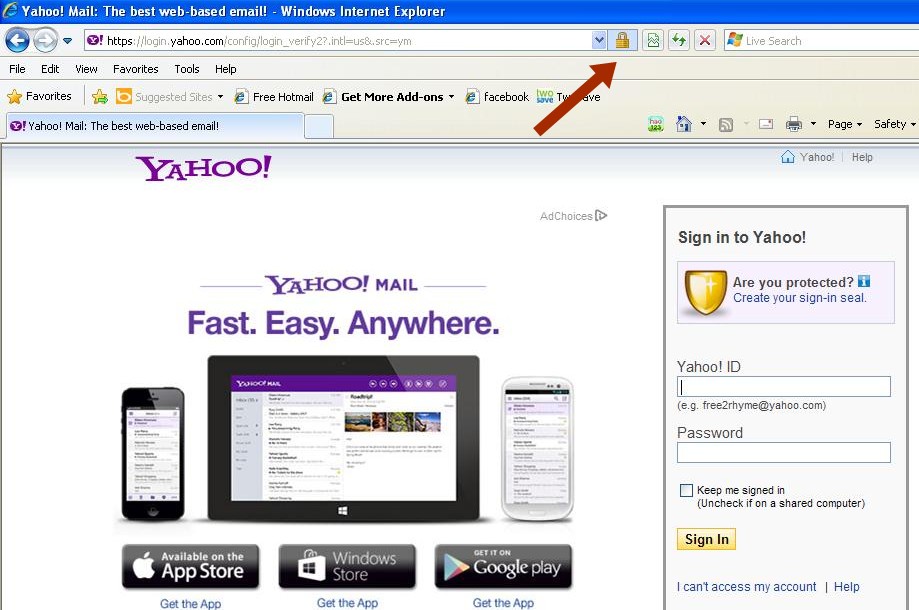This screenshot has width=919, height=610.
Task: Click the Help link in page header
Action: click(862, 157)
